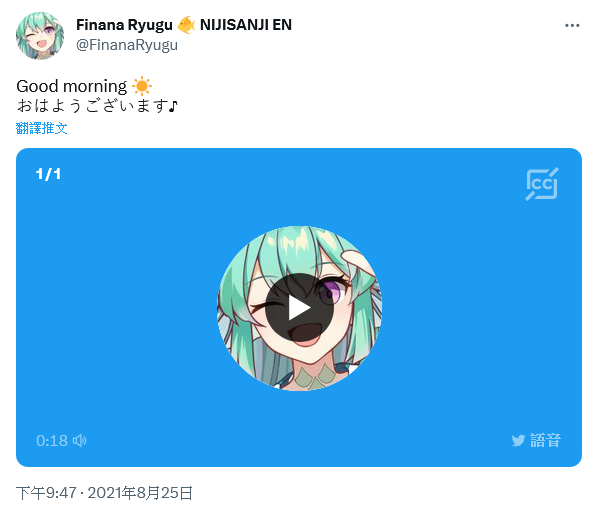Click the sun emoji after Good morning

[x=142, y=86]
